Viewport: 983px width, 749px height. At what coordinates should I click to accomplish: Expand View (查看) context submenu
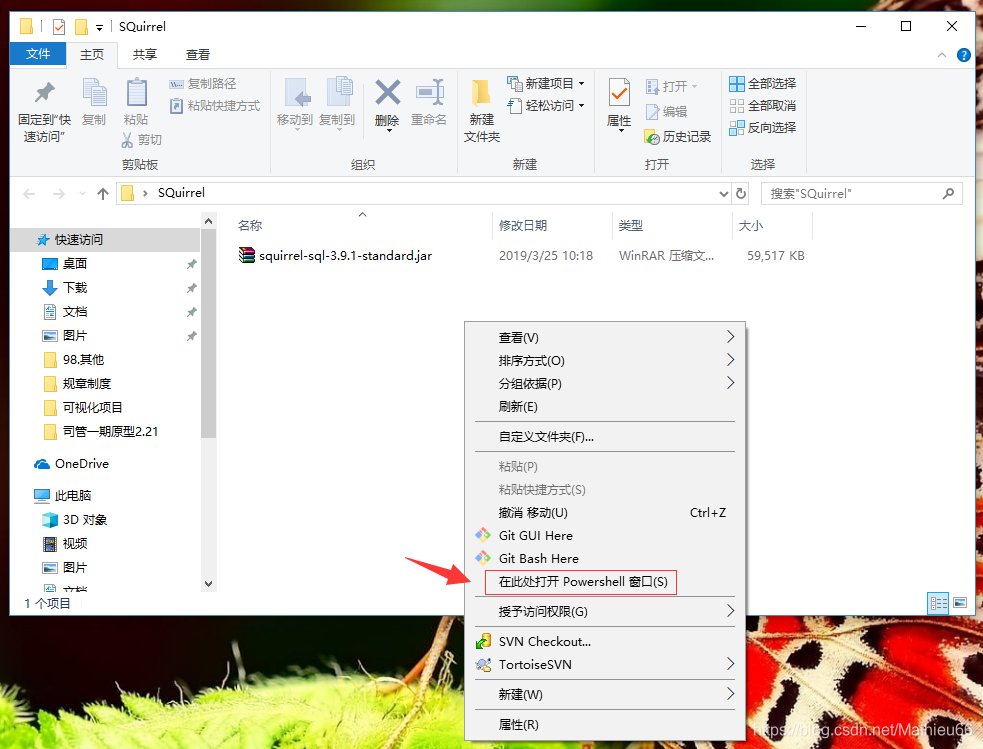(x=605, y=337)
